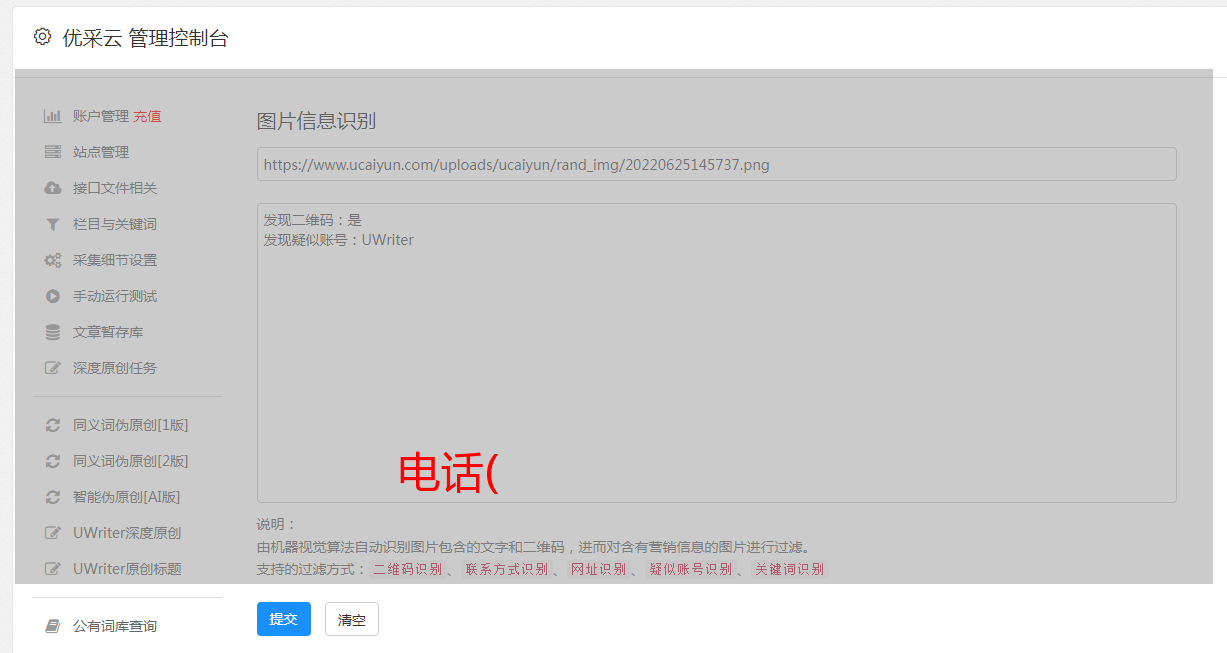Click the edit icon beside UWriter原创标题

pyautogui.click(x=53, y=569)
